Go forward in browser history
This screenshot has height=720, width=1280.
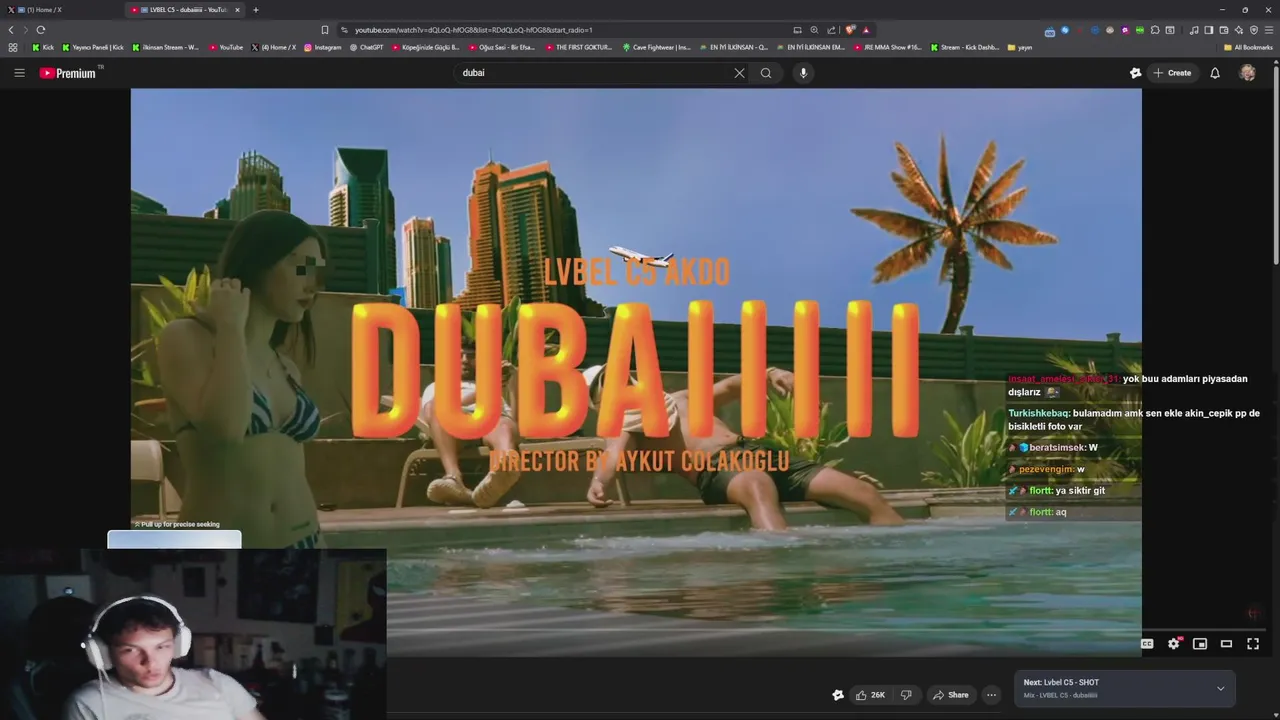pyautogui.click(x=25, y=30)
